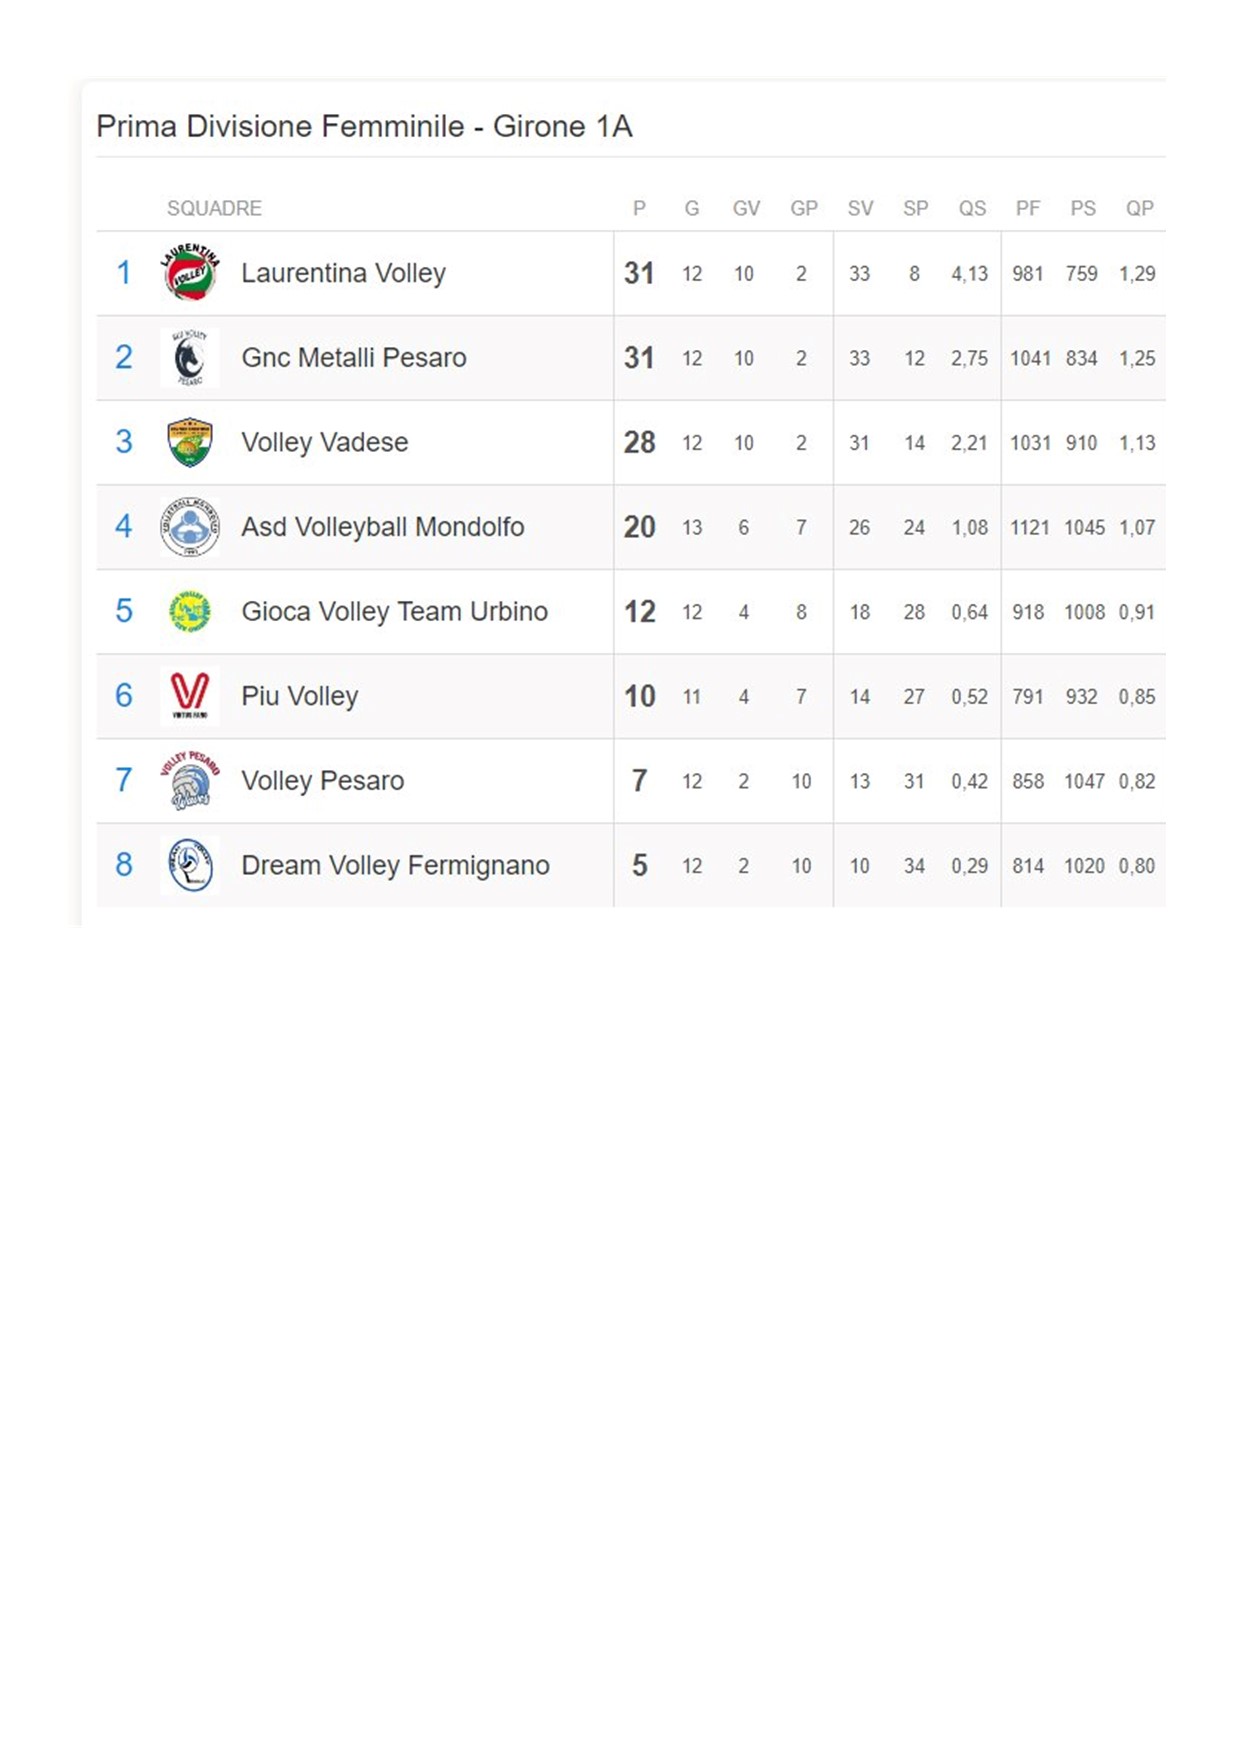This screenshot has width=1240, height=1754.
Task: Click the Laurentina Volley team logo
Action: coord(190,272)
